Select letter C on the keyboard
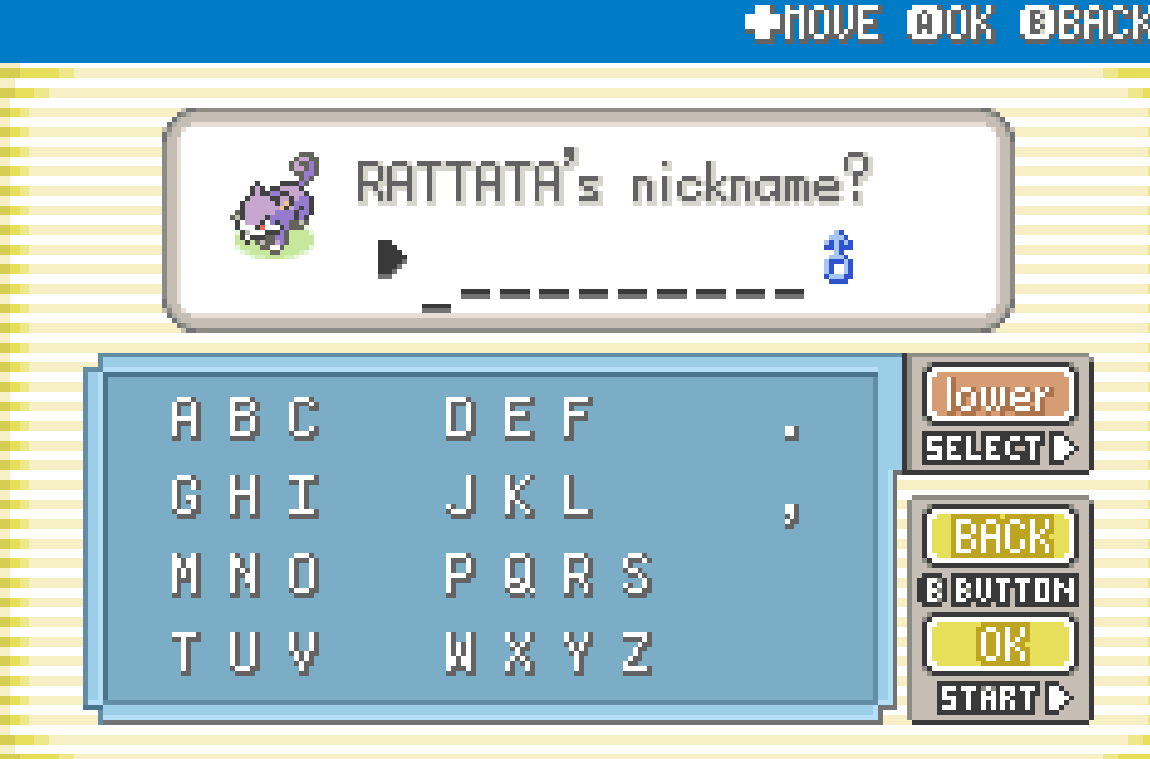Viewport: 1150px width, 759px height. [x=304, y=419]
